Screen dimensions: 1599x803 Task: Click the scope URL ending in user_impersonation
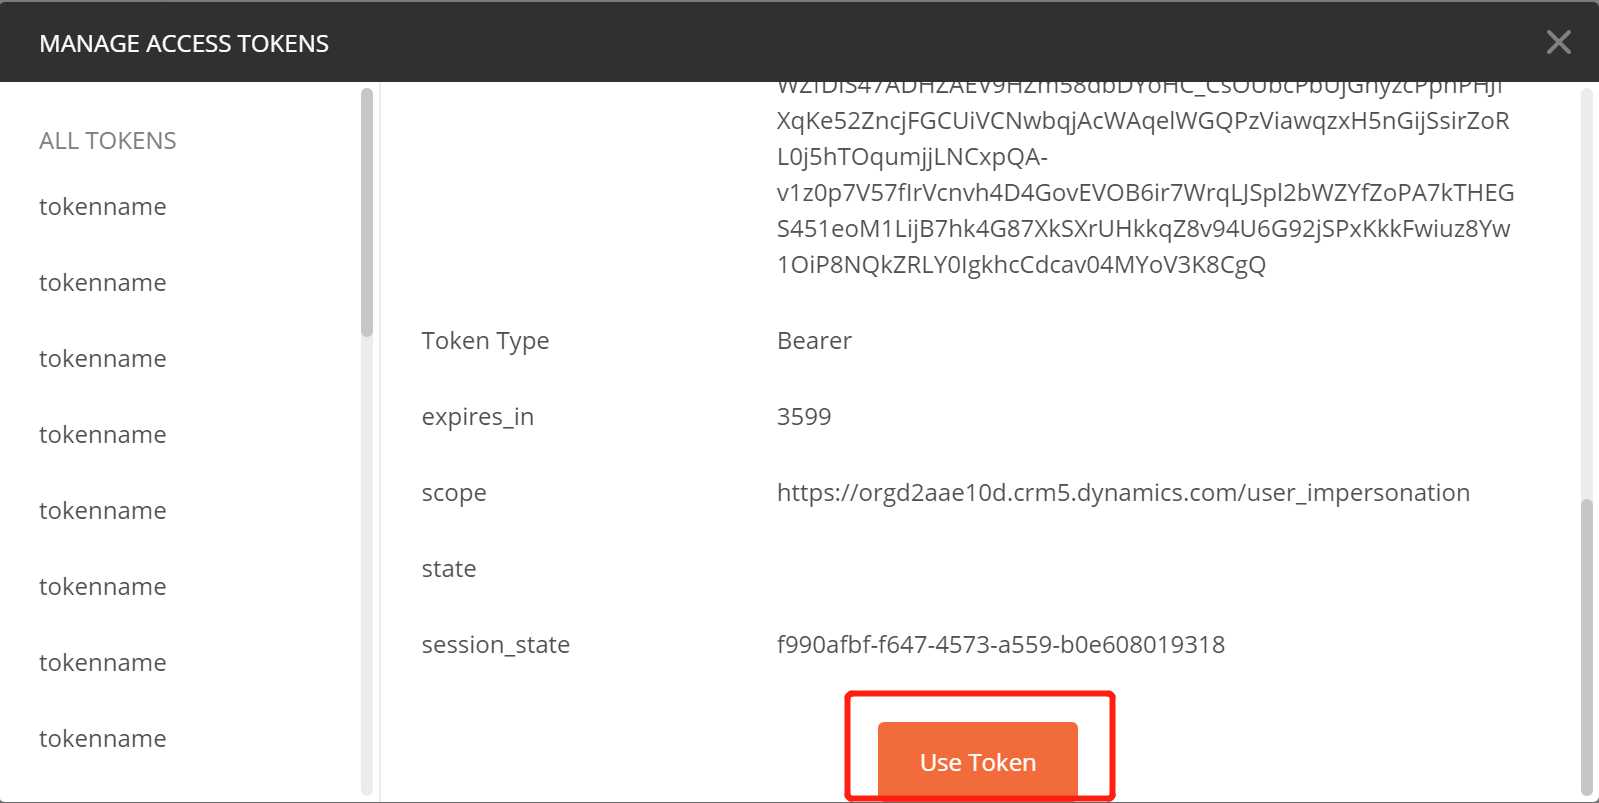tap(1123, 493)
